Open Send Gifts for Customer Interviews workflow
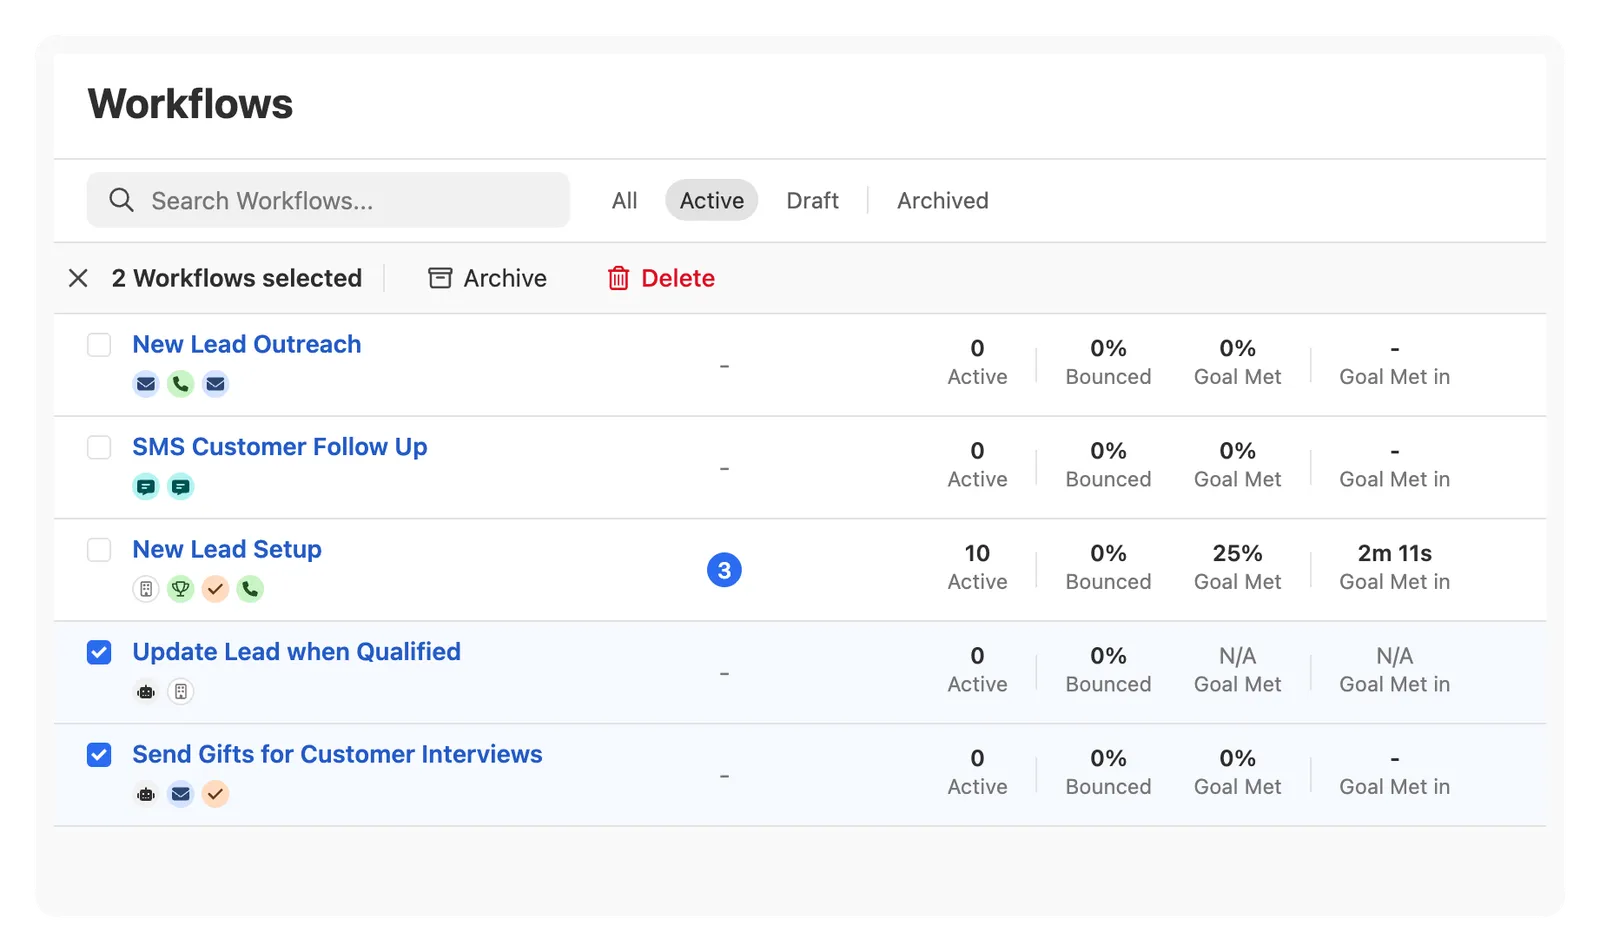This screenshot has width=1600, height=952. click(x=337, y=754)
